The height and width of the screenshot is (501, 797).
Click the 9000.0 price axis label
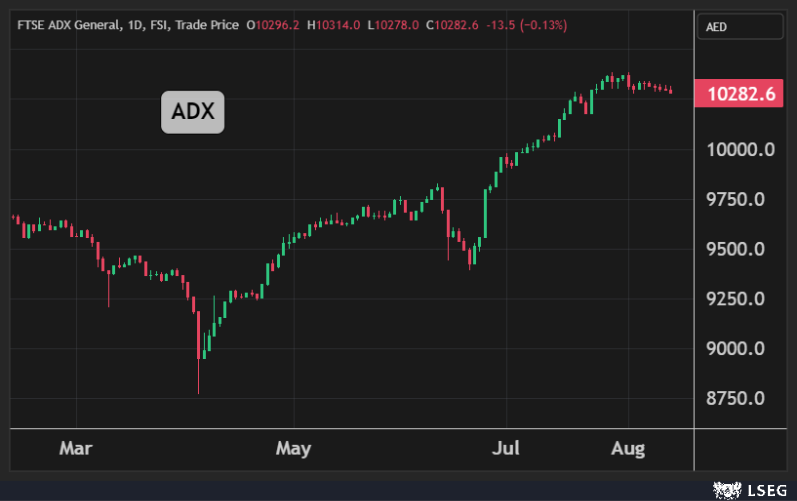click(x=736, y=349)
